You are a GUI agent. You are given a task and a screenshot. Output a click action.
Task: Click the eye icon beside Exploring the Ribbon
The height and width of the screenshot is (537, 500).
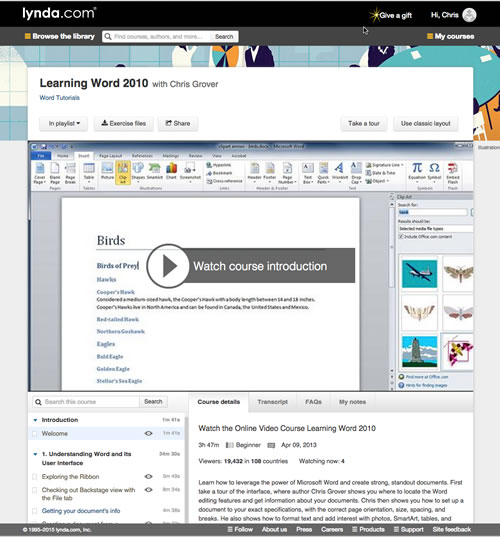point(148,476)
